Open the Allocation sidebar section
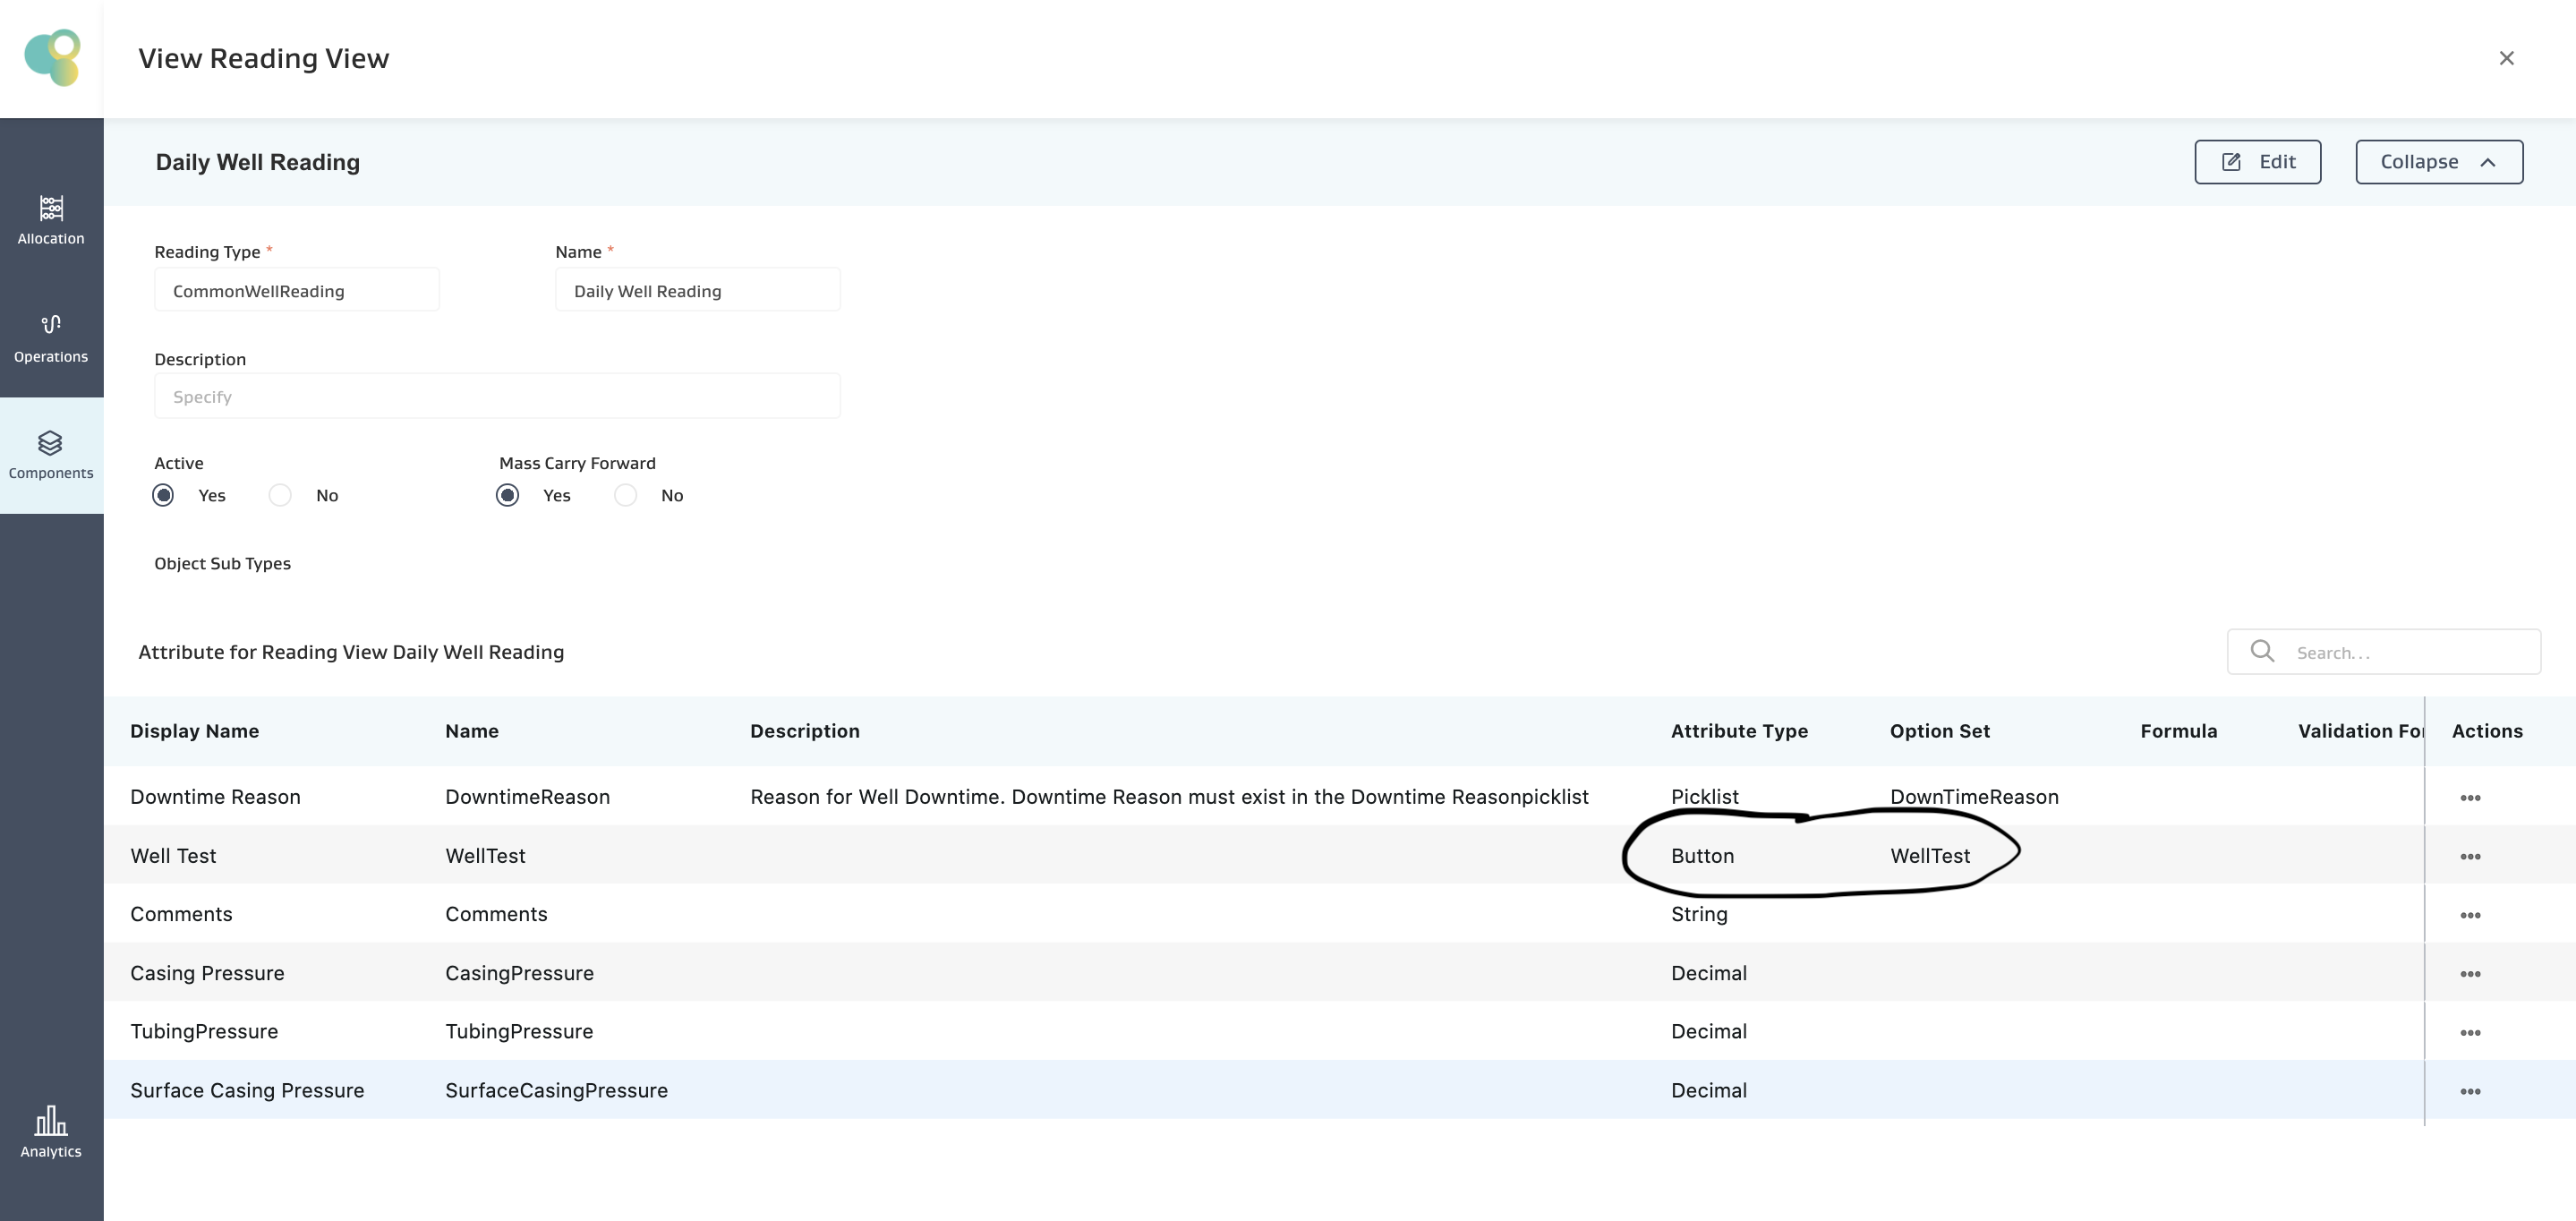 click(51, 220)
